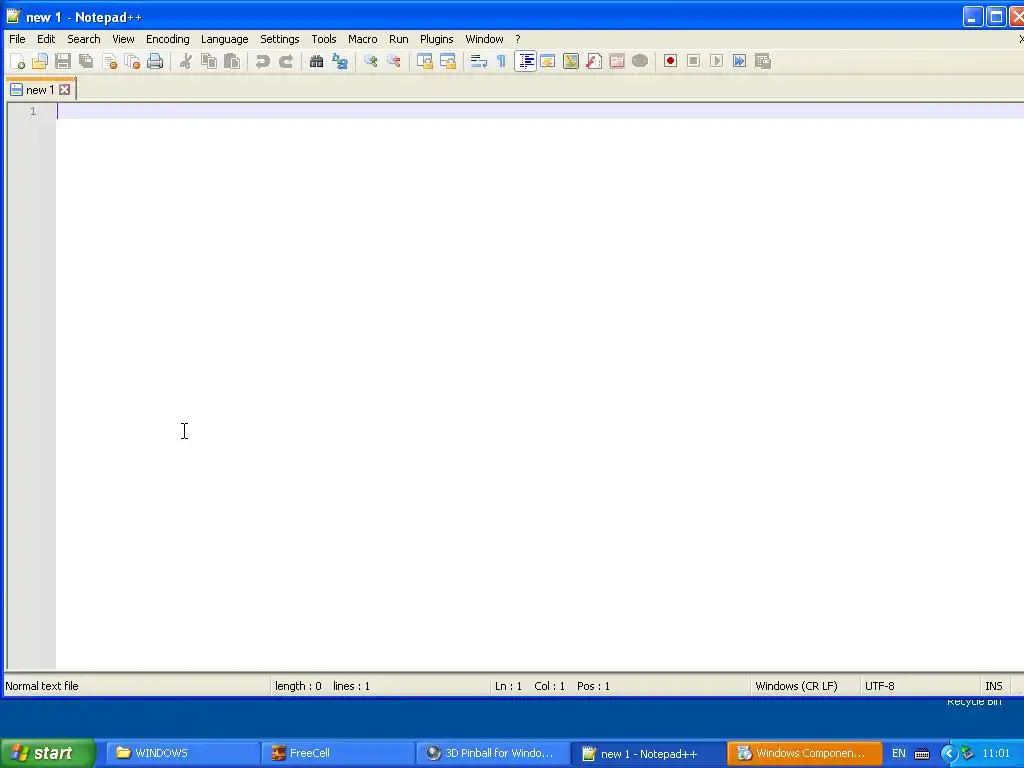Open the Settings menu
Image resolution: width=1024 pixels, height=768 pixels.
(280, 39)
